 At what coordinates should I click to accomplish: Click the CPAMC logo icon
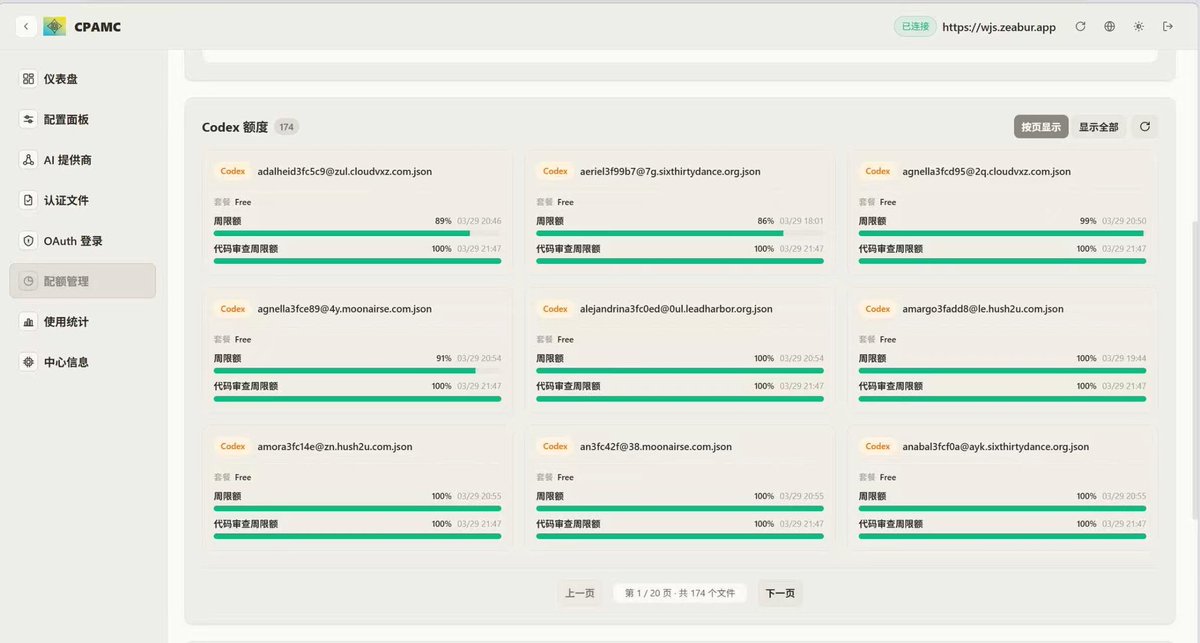[x=54, y=27]
